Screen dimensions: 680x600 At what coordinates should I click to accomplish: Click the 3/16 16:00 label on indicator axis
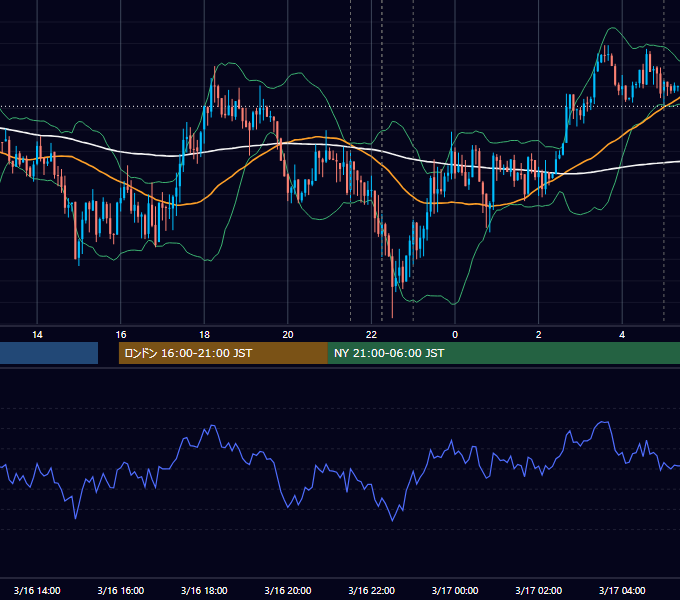pos(121,590)
